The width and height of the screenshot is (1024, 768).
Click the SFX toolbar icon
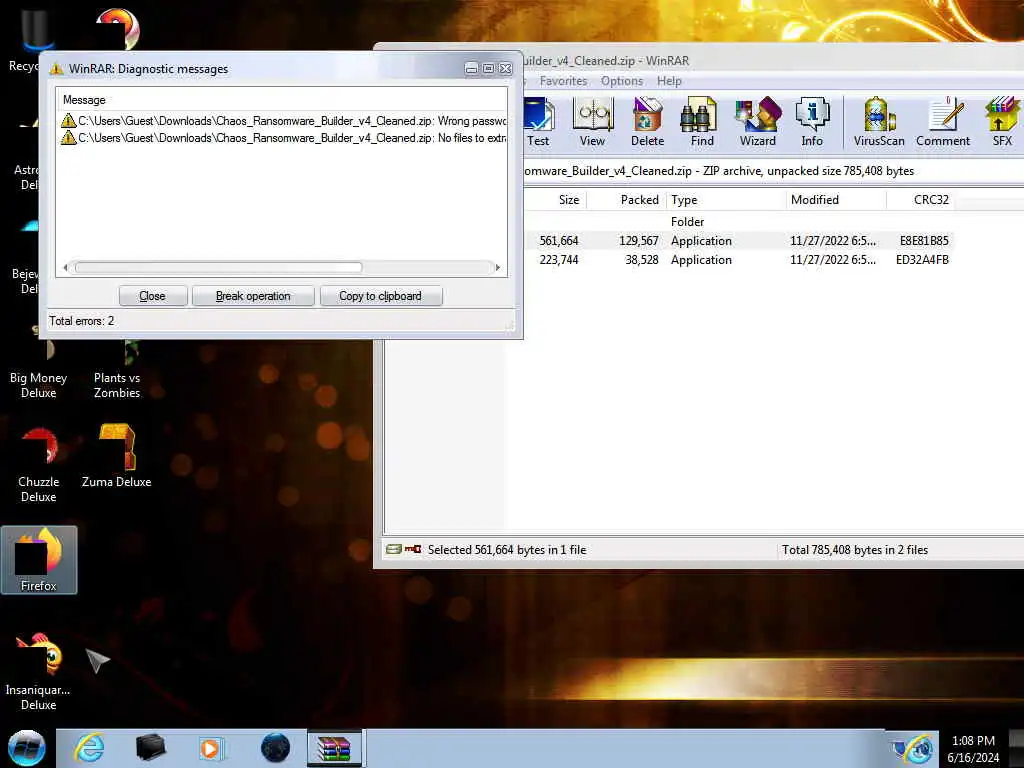[1002, 121]
